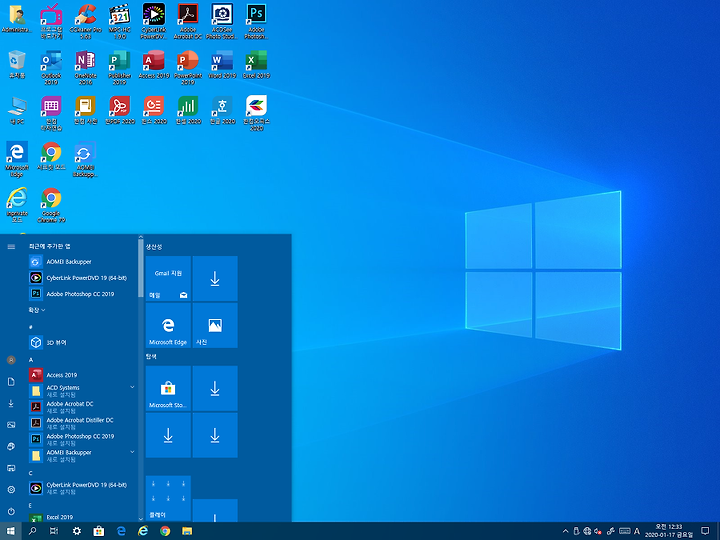720x540 pixels.
Task: Open Word 2019 desktop shortcut
Action: 222,64
